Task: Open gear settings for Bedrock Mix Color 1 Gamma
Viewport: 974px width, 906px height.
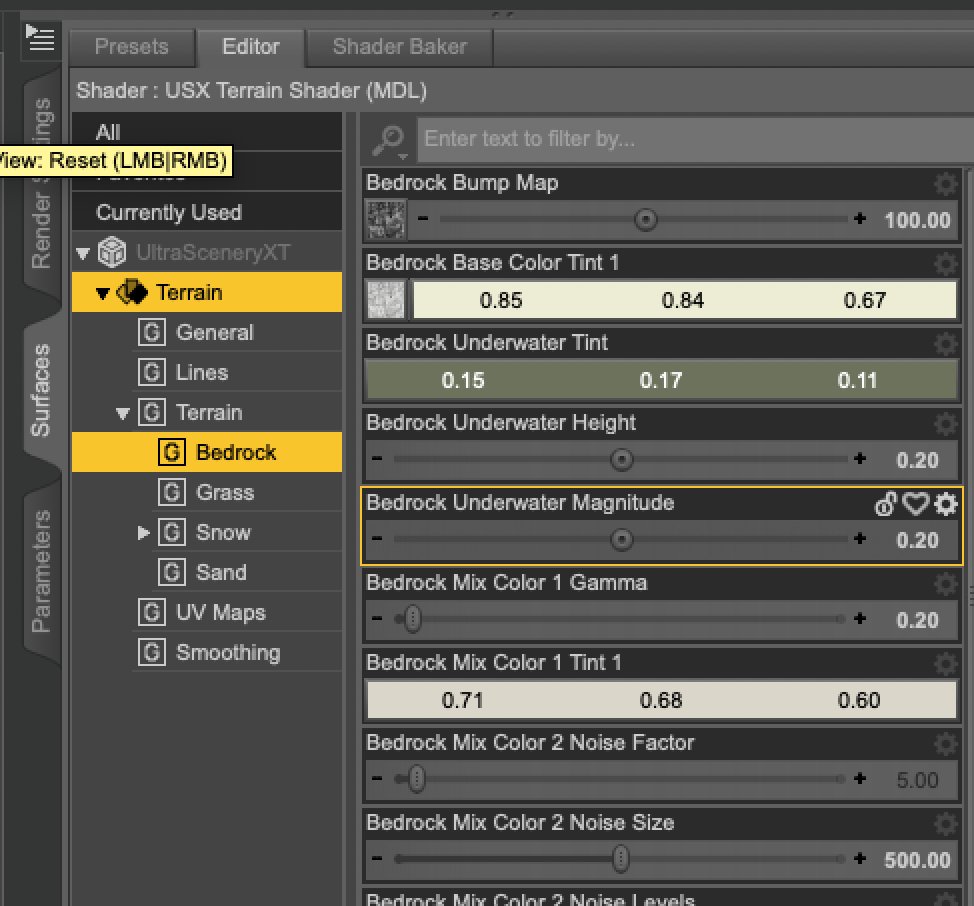Action: pos(946,584)
